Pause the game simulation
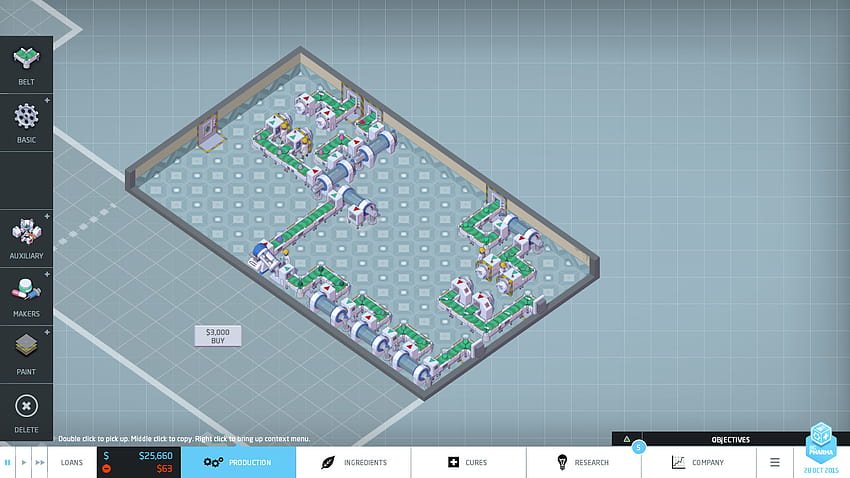The width and height of the screenshot is (850, 478). click(8, 462)
